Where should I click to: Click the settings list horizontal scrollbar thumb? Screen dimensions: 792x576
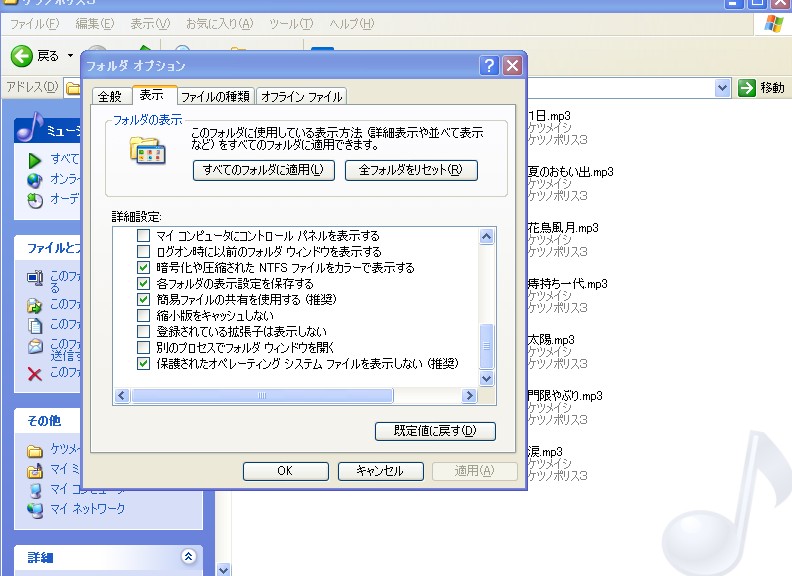coord(262,396)
